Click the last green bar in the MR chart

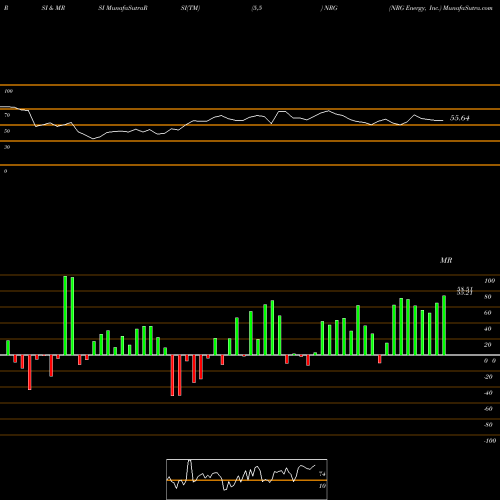tap(444, 325)
